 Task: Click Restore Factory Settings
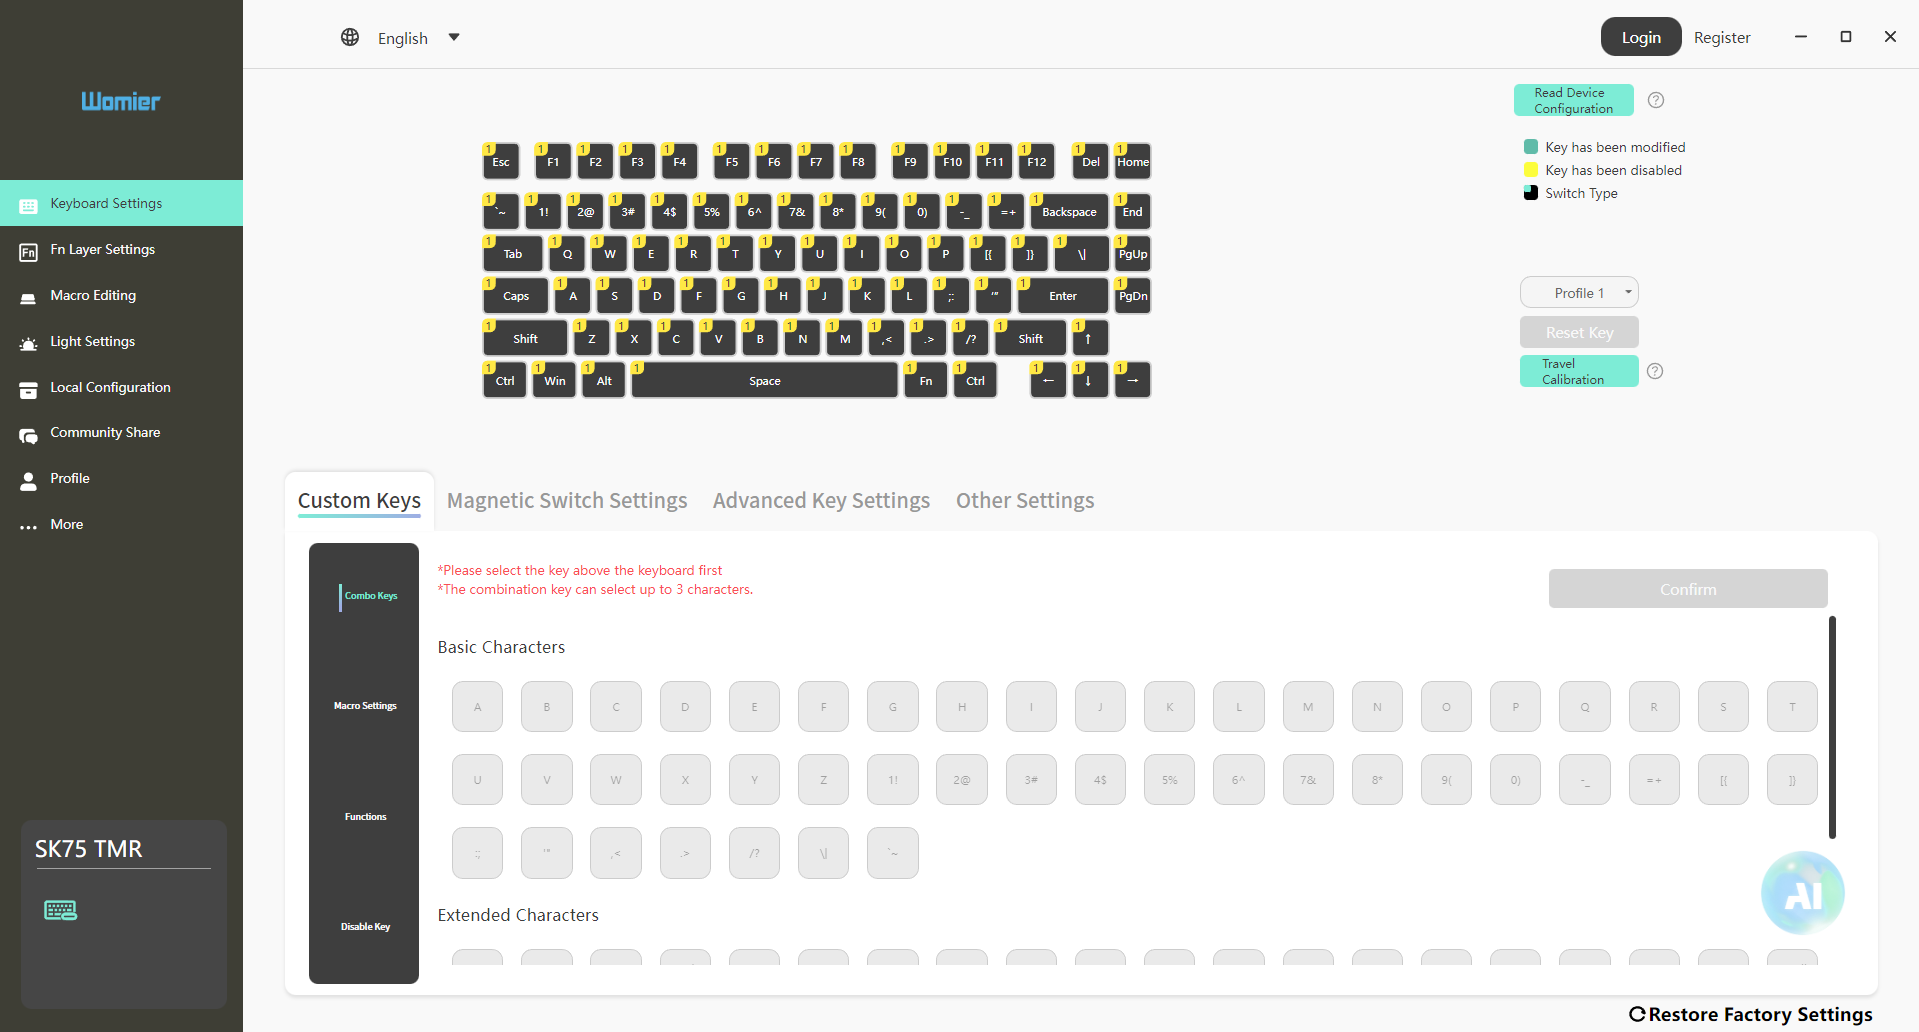[x=1751, y=1014]
